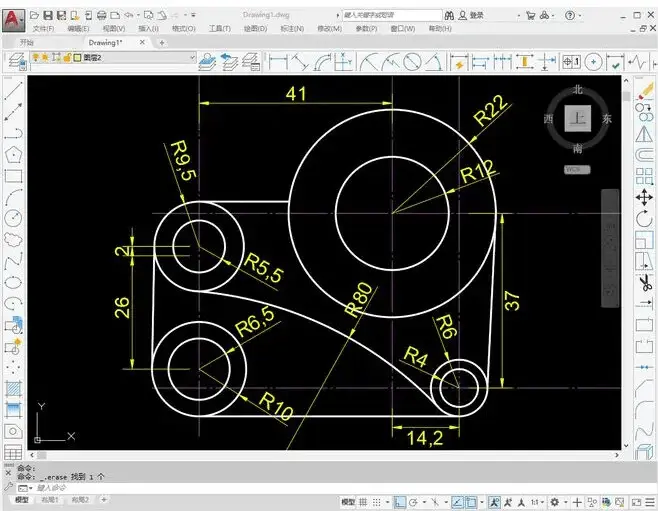Click the Linear dimension tool
This screenshot has height=511, width=658.
click(278, 62)
